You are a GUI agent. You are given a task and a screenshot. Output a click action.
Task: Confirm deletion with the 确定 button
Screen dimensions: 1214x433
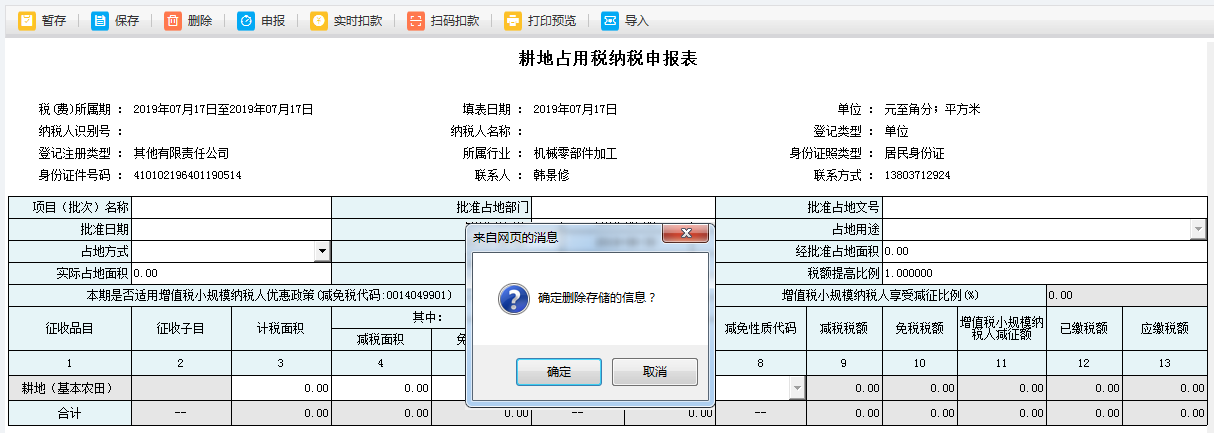(558, 372)
